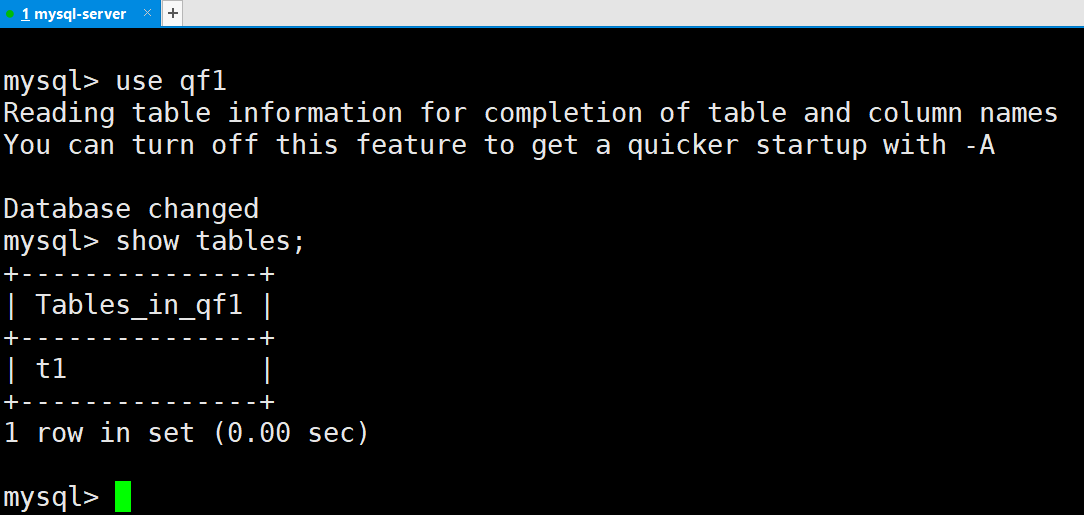Click the 'Database changed' message line

click(x=131, y=209)
